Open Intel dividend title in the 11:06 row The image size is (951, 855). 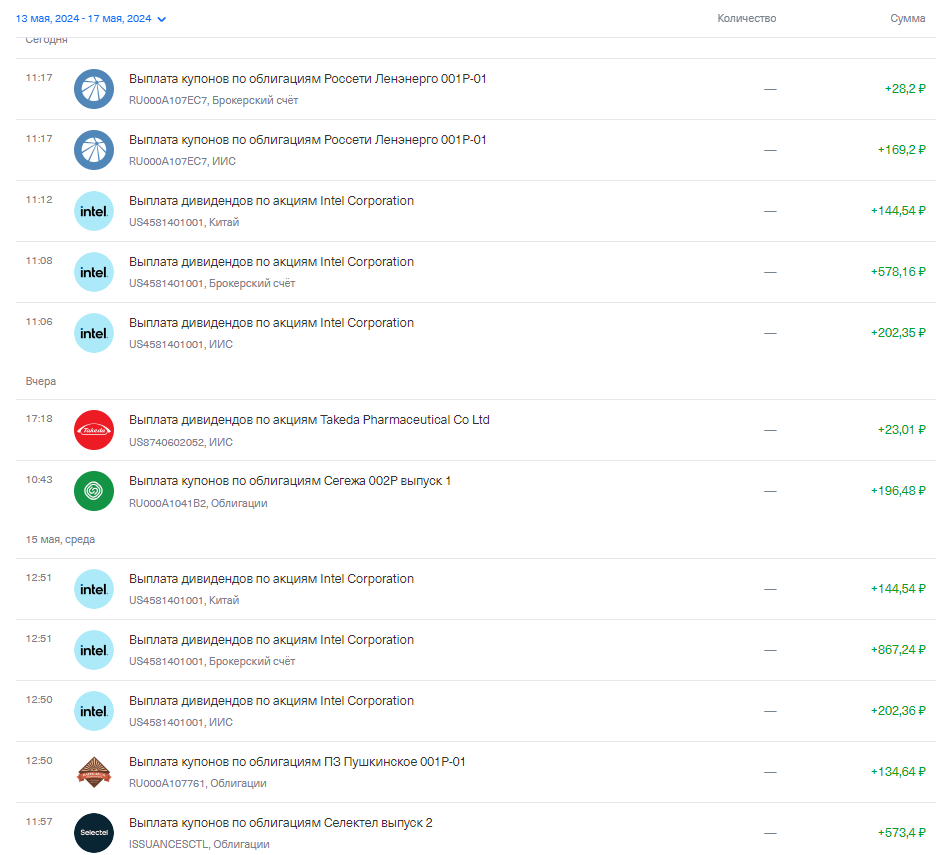[271, 323]
